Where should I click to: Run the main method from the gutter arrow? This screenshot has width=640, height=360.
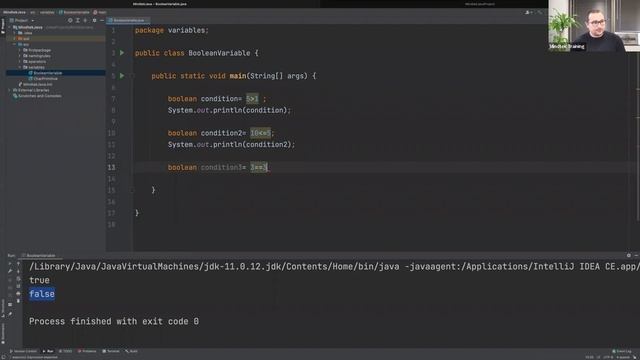[x=122, y=76]
